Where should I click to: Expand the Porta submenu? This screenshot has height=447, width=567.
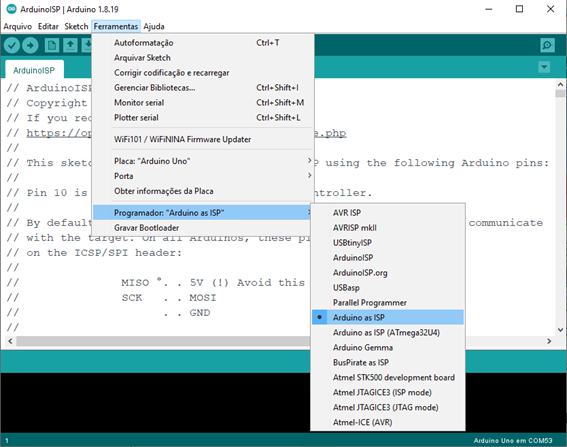[202, 176]
